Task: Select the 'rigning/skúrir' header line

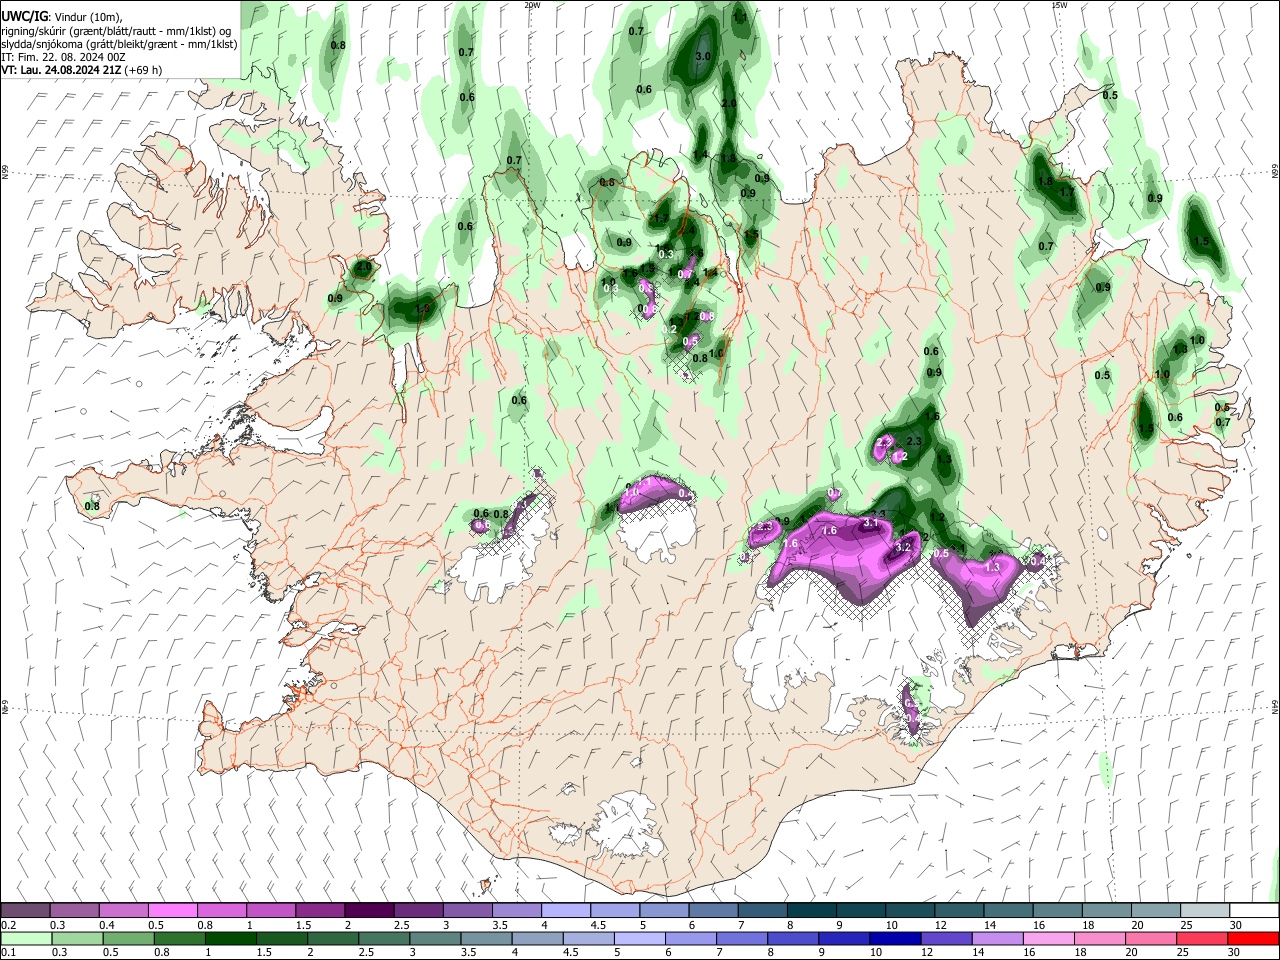Action: pos(116,31)
